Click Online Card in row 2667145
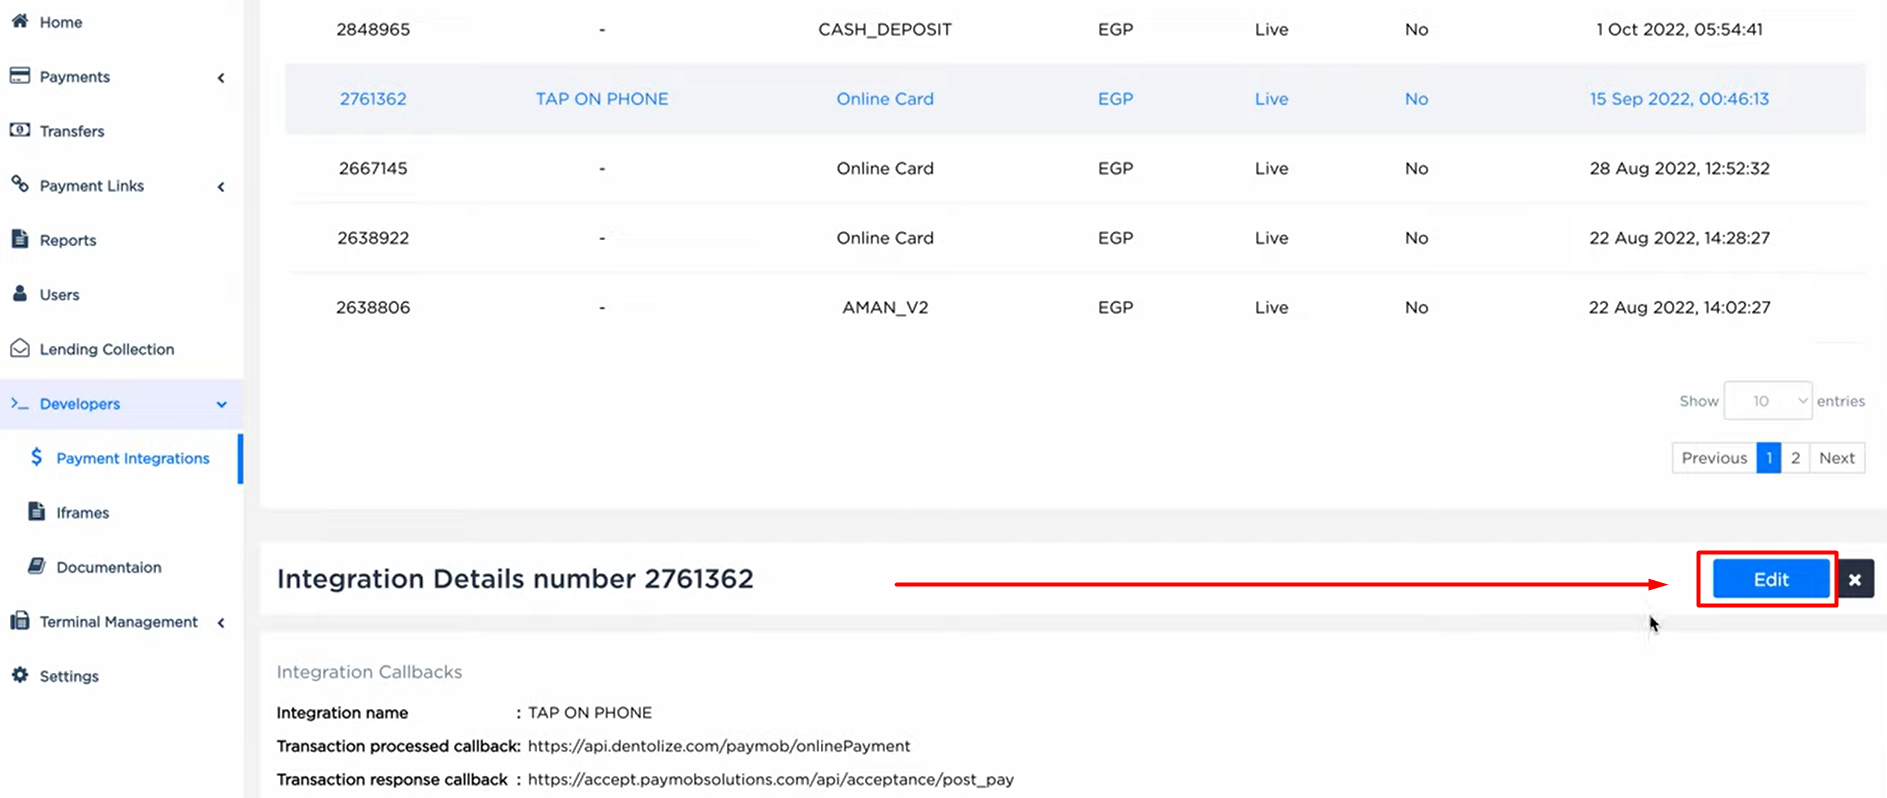Image resolution: width=1887 pixels, height=798 pixels. coord(885,168)
